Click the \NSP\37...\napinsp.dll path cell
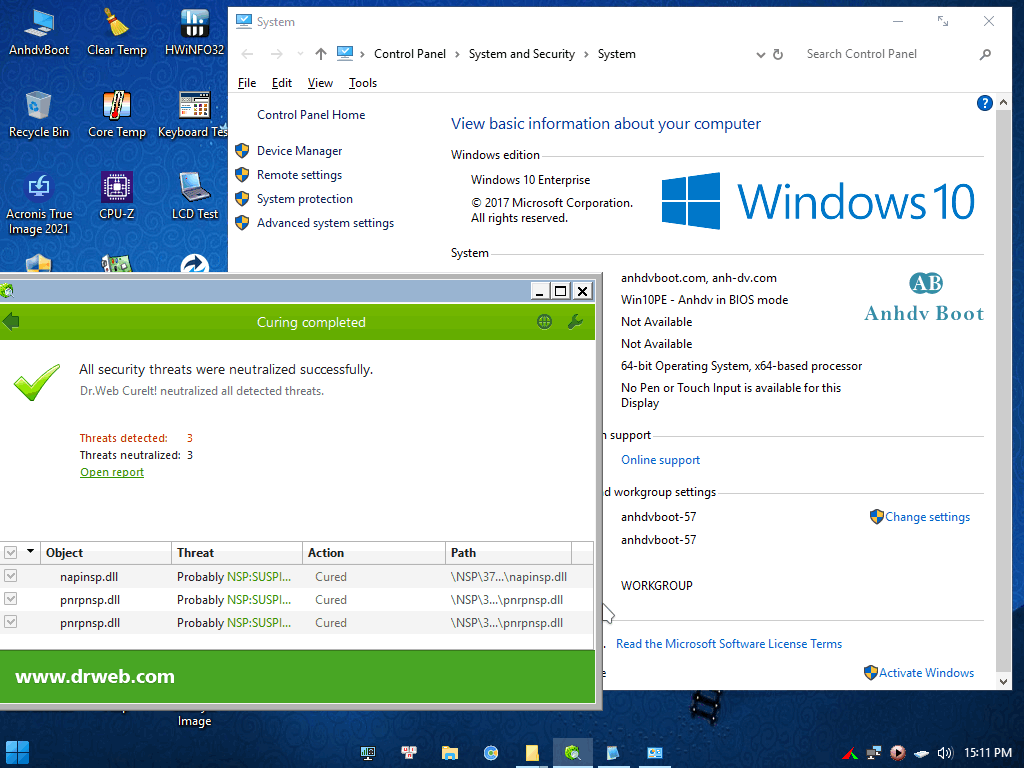Screen dimensions: 1024x768 pos(509,577)
